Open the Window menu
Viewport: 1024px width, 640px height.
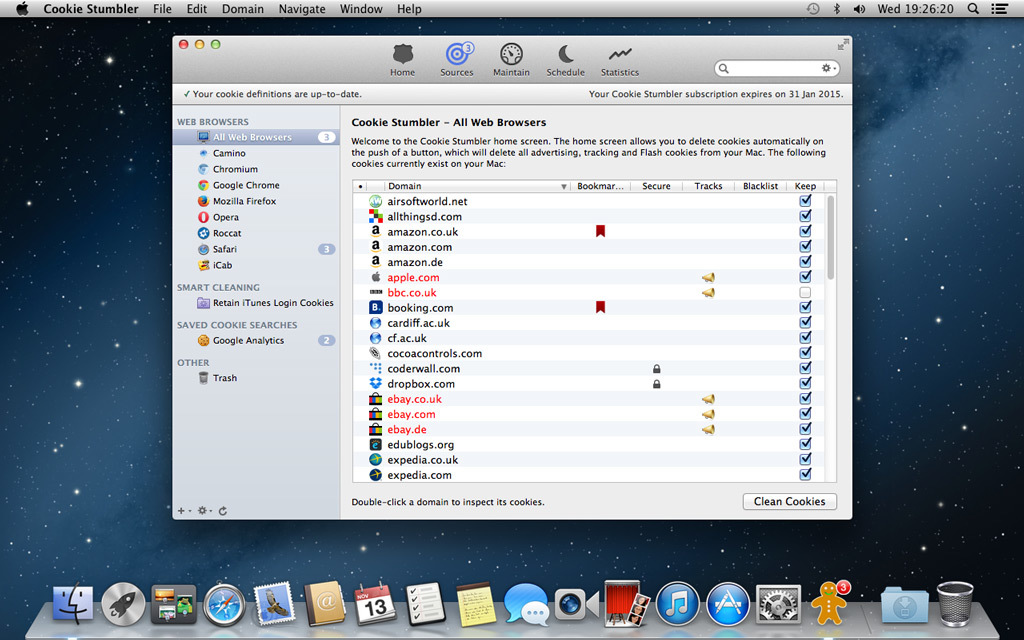361,9
